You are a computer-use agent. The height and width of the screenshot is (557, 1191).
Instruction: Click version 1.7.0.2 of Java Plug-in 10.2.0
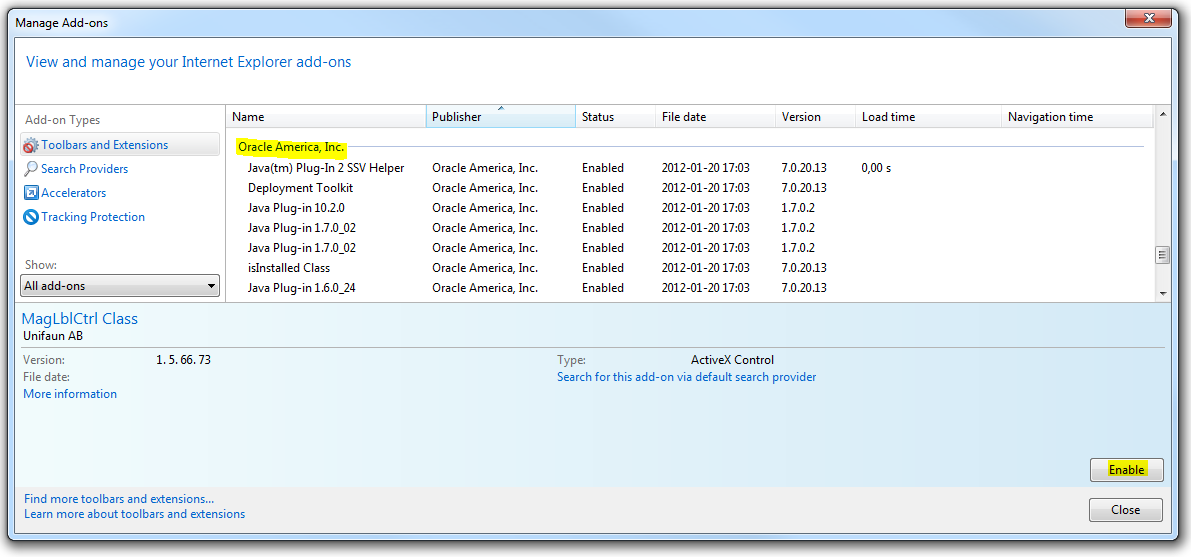pyautogui.click(x=798, y=207)
